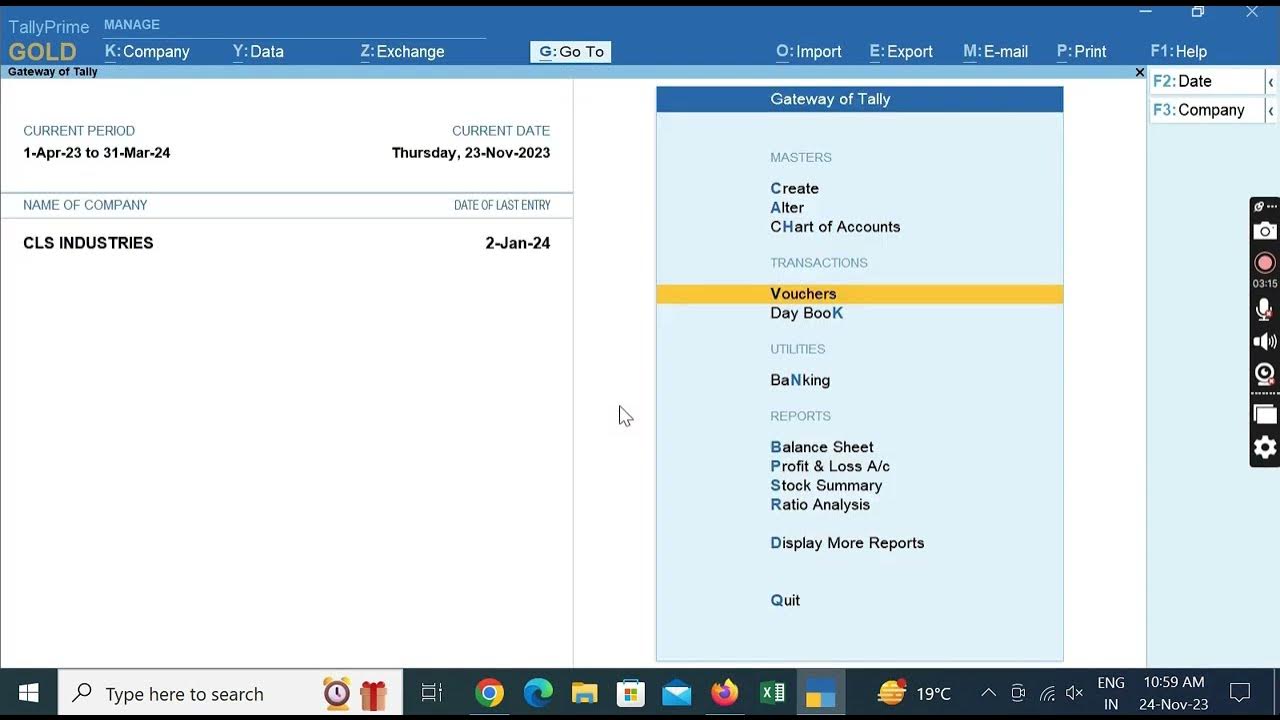Open the Windows Start menu

(x=29, y=693)
